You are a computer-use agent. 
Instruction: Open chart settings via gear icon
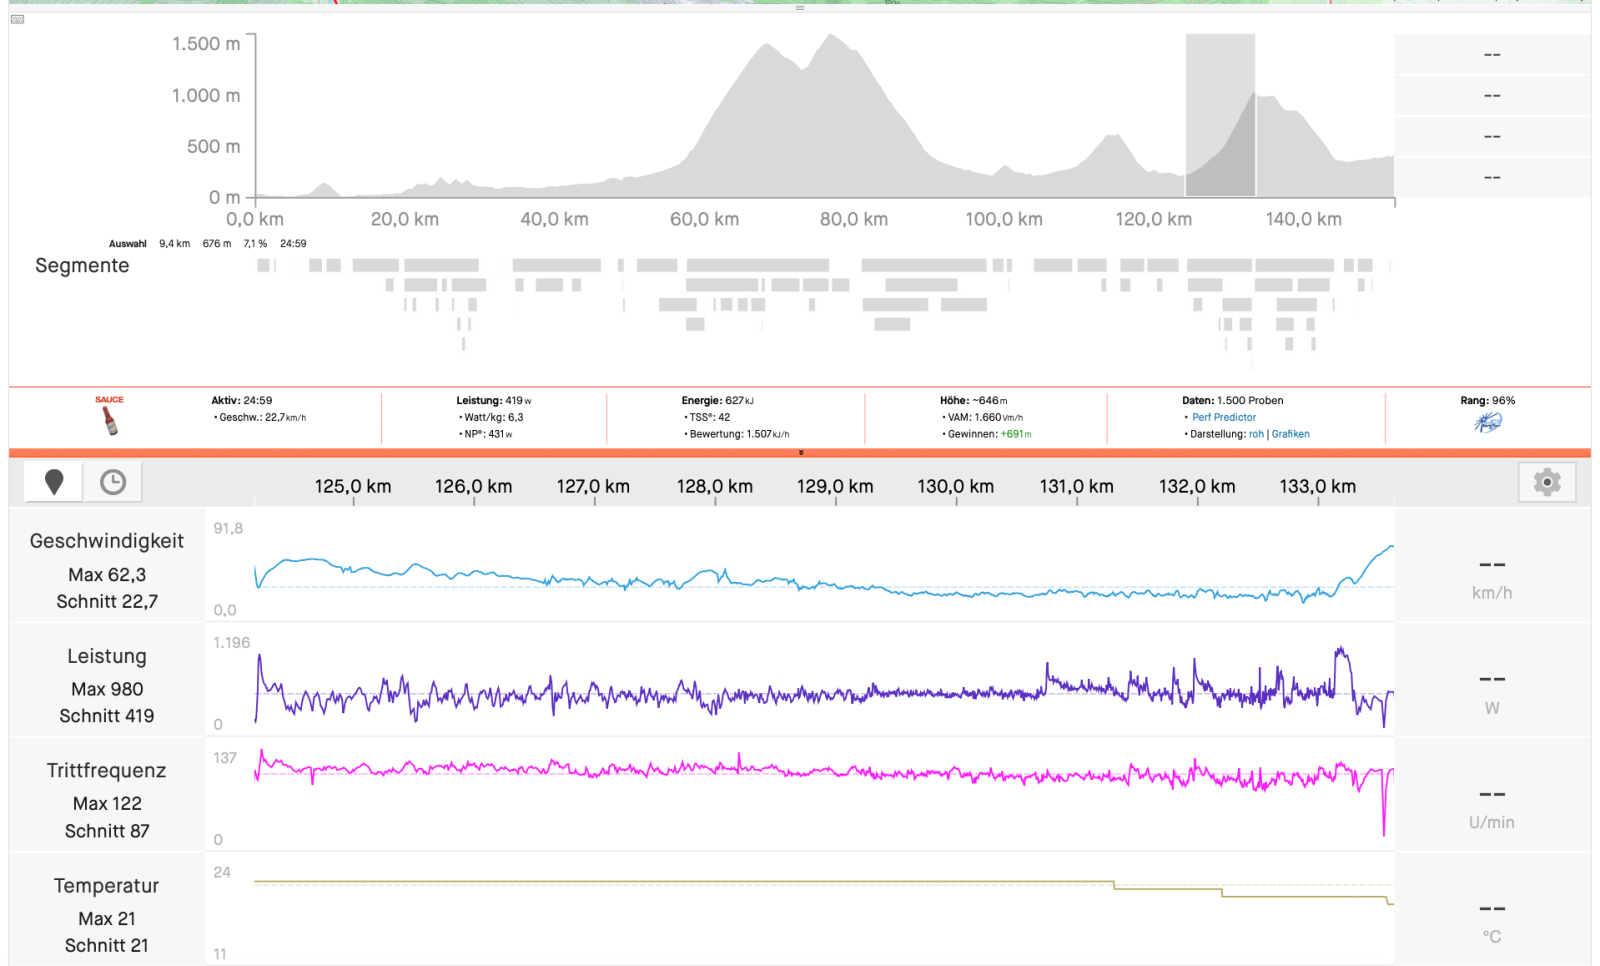1546,483
